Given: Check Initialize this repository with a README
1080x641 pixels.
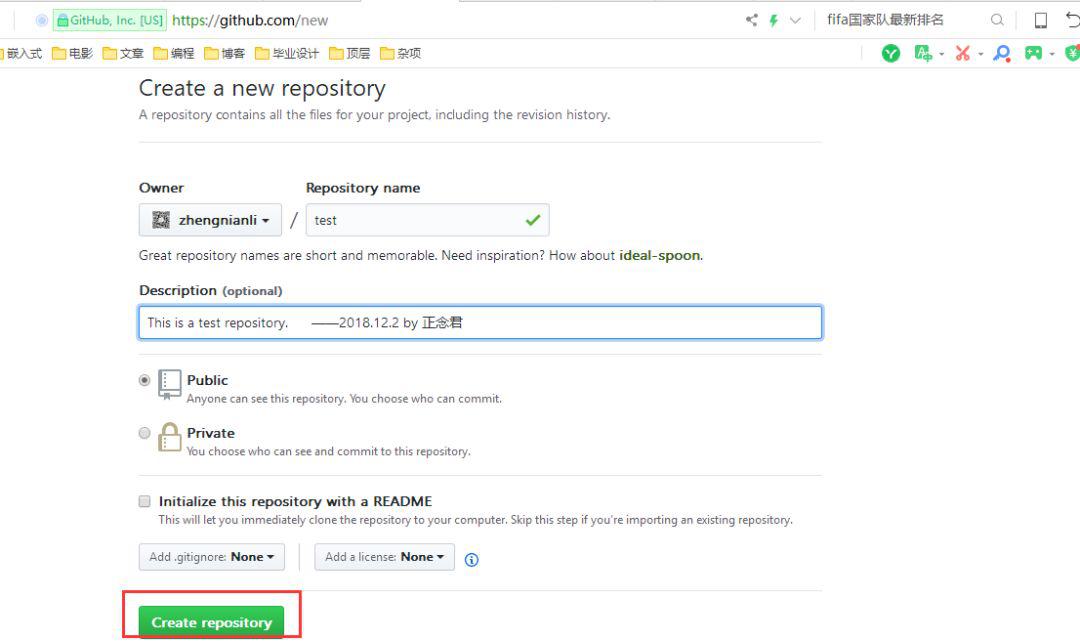Looking at the screenshot, I should pyautogui.click(x=144, y=501).
